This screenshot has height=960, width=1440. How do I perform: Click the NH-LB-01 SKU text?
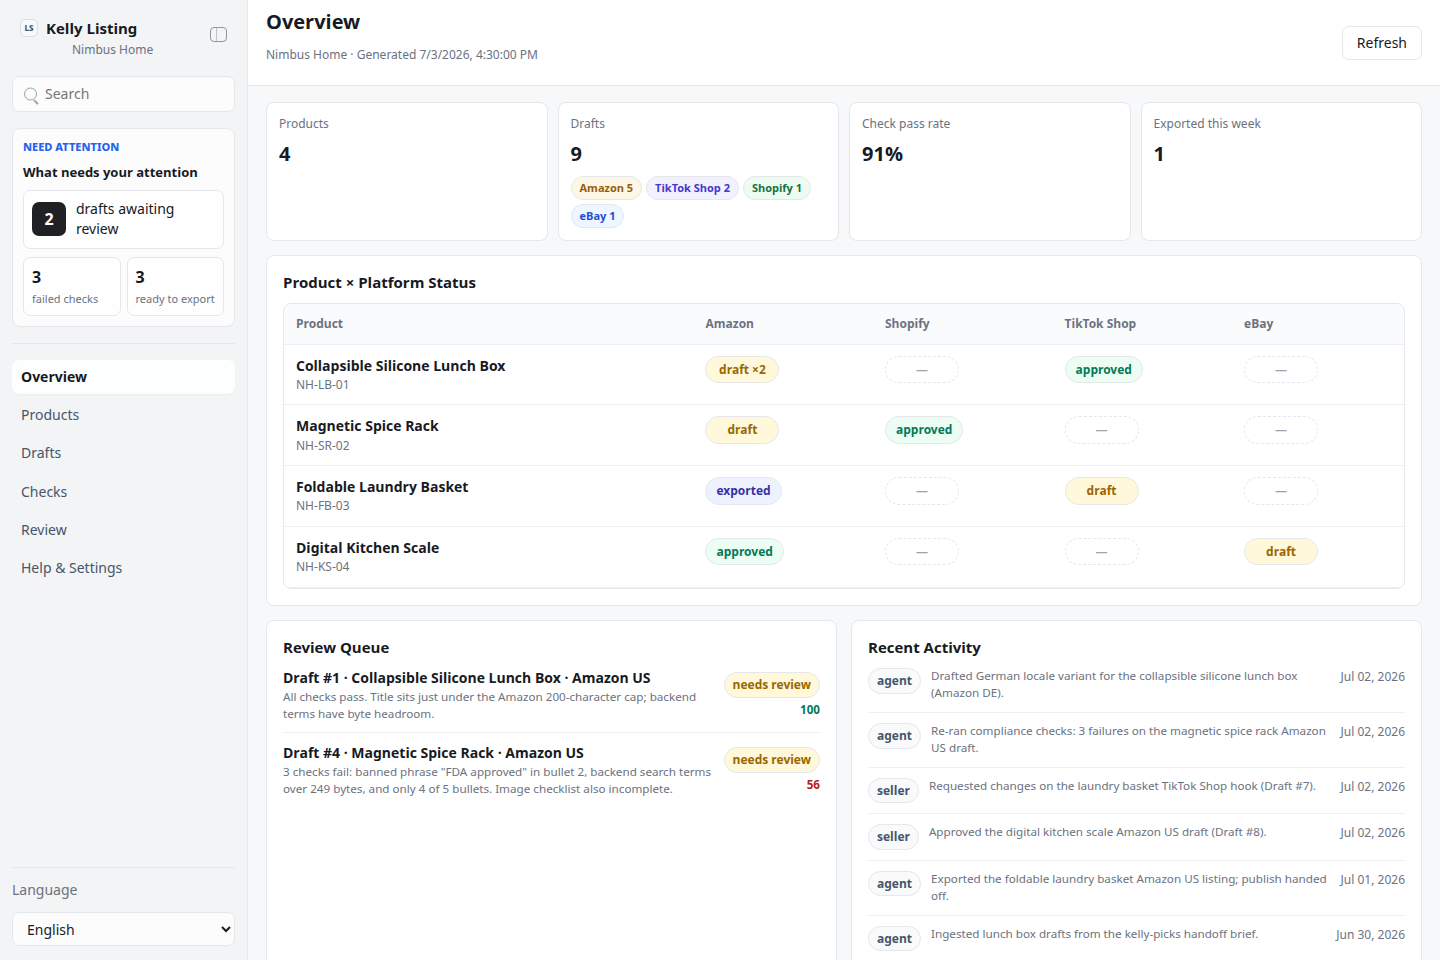point(322,385)
